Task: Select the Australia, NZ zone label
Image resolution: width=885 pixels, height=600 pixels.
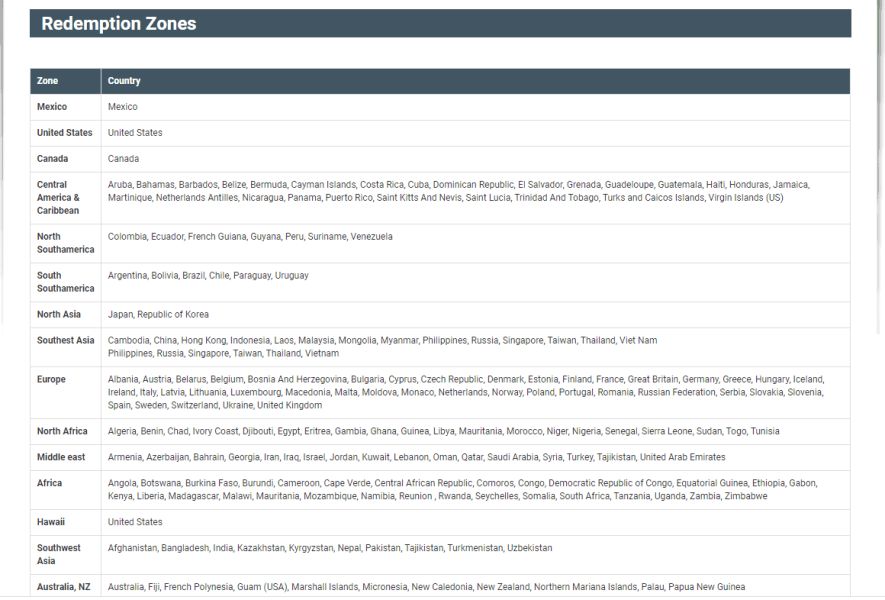Action: point(64,587)
